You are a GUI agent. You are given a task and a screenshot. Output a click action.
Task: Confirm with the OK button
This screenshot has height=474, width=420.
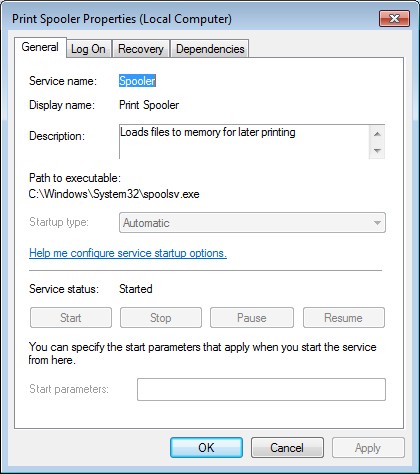pyautogui.click(x=206, y=448)
